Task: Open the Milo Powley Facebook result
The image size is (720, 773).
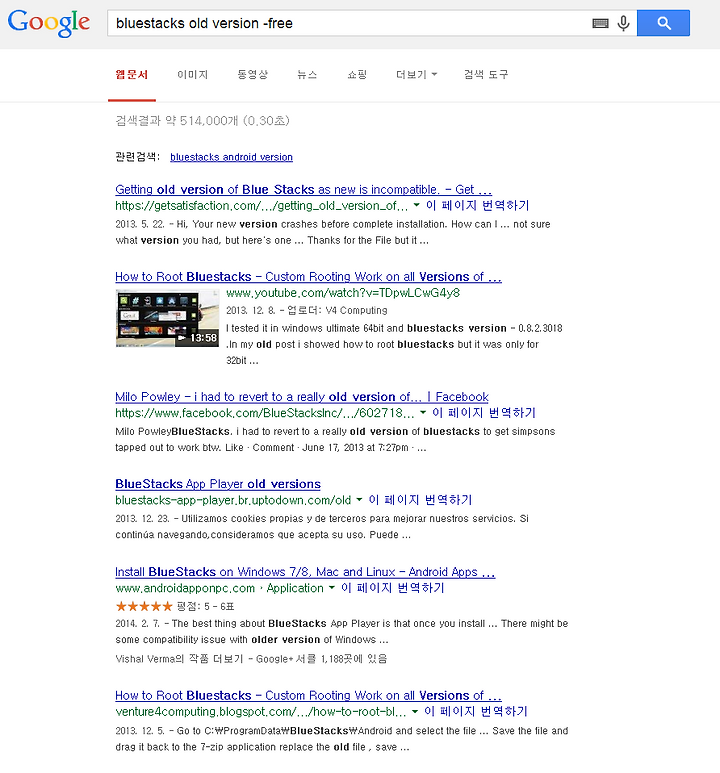Action: (301, 397)
